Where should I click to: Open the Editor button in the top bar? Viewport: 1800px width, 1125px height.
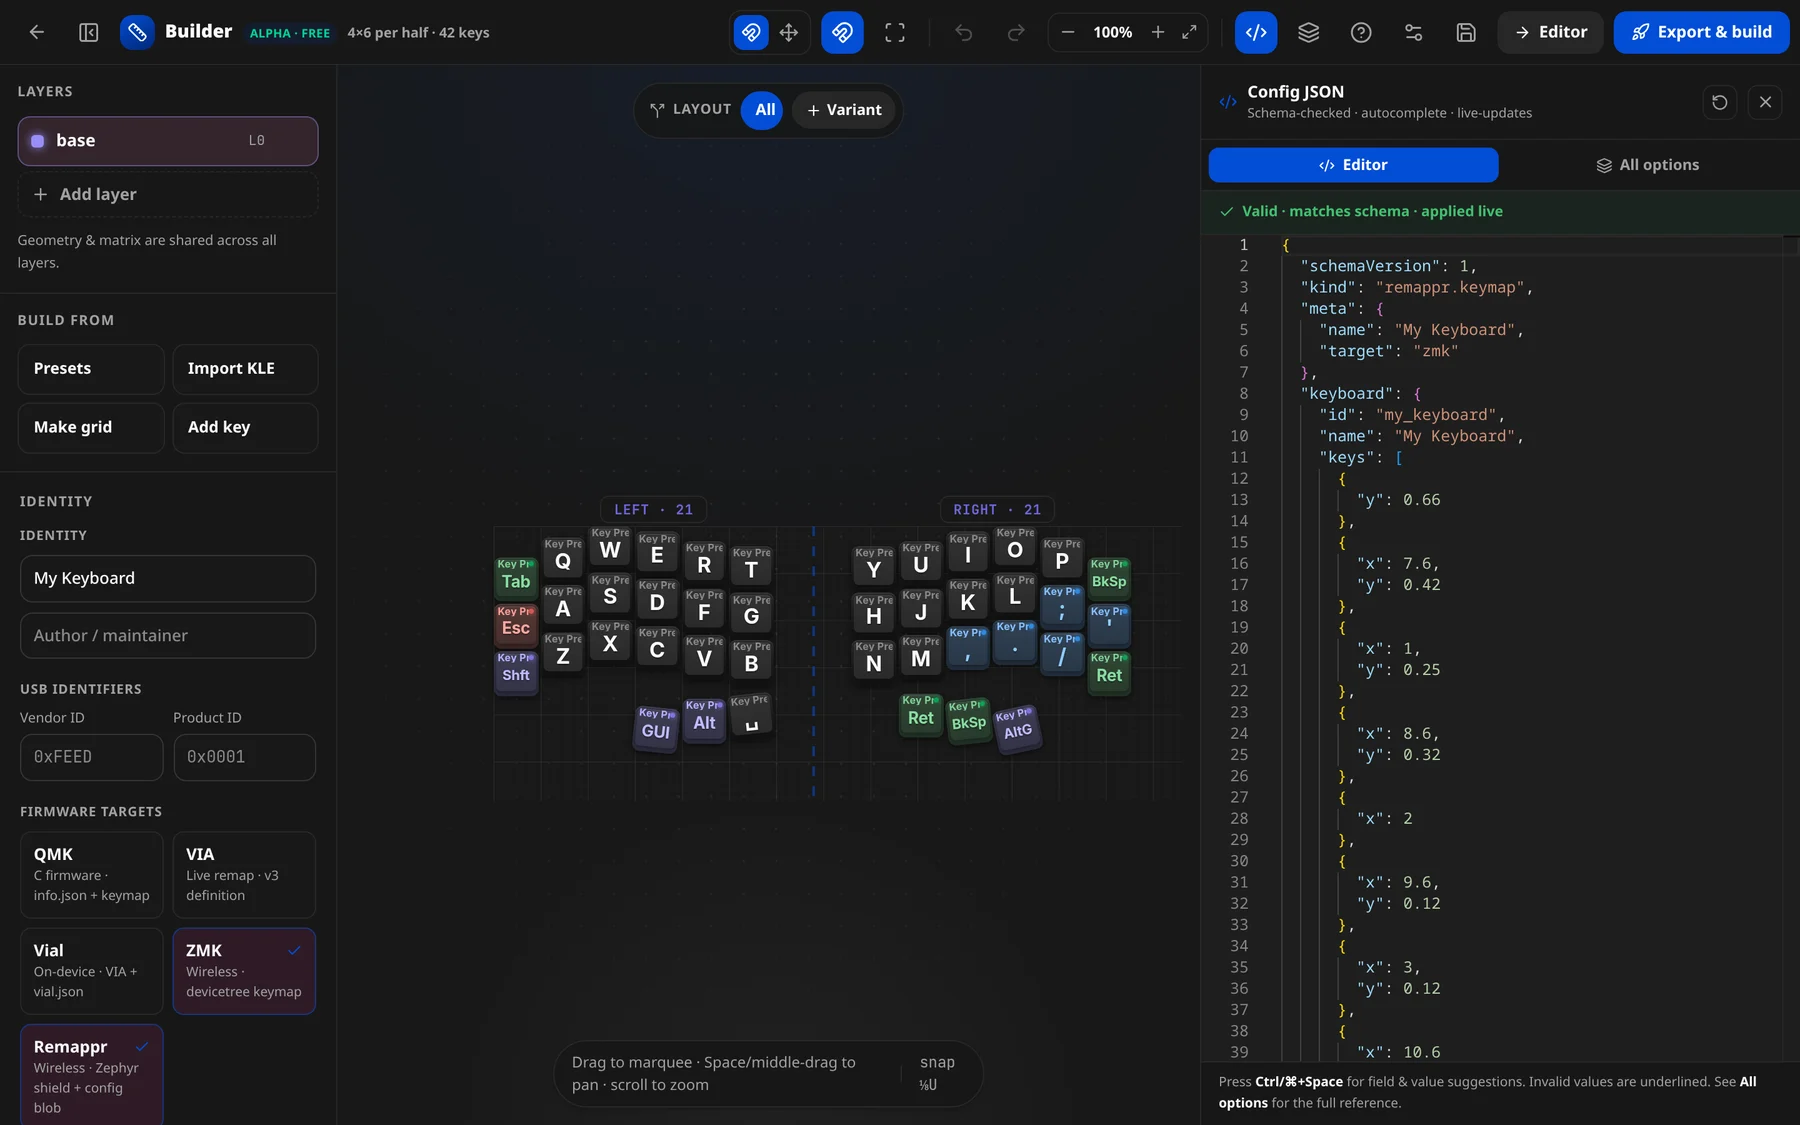(1550, 32)
